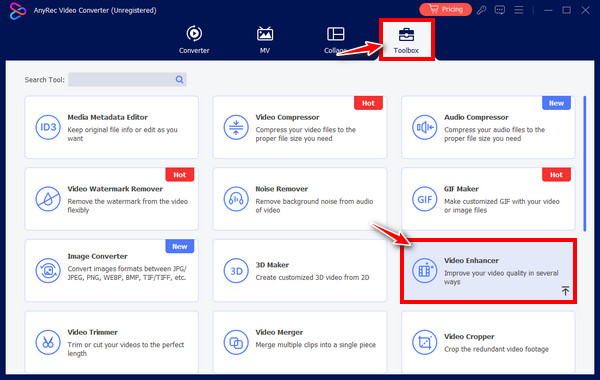Image resolution: width=600 pixels, height=380 pixels.
Task: Open the Image Converter title
Action: (97, 256)
